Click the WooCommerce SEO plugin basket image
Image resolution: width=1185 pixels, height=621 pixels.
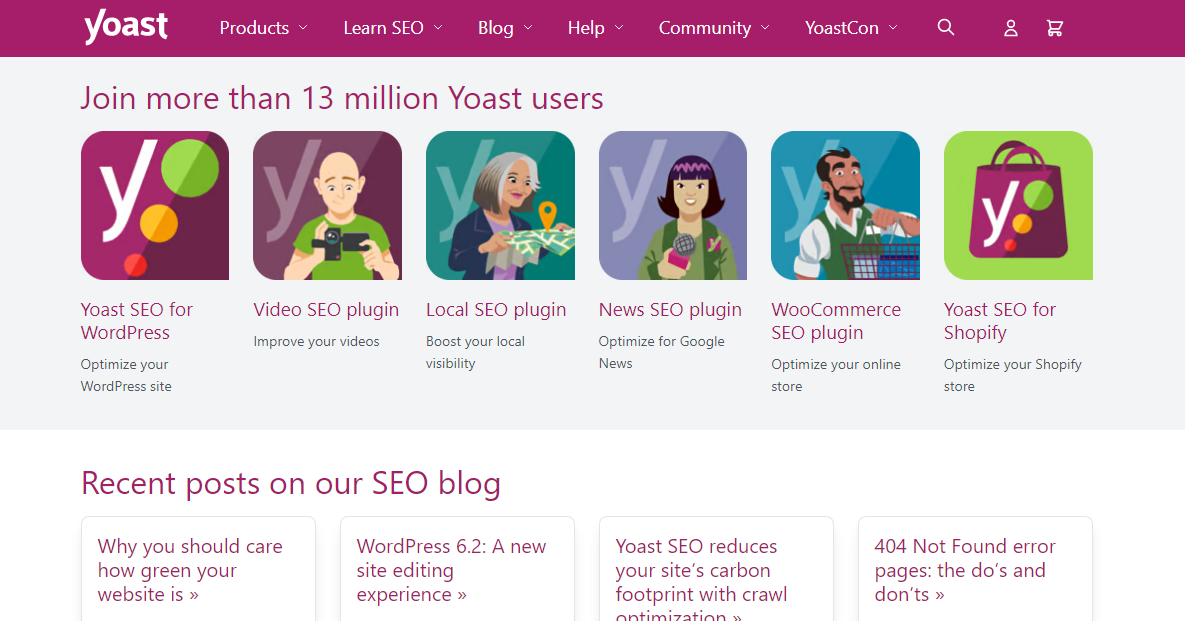pyautogui.click(x=845, y=205)
